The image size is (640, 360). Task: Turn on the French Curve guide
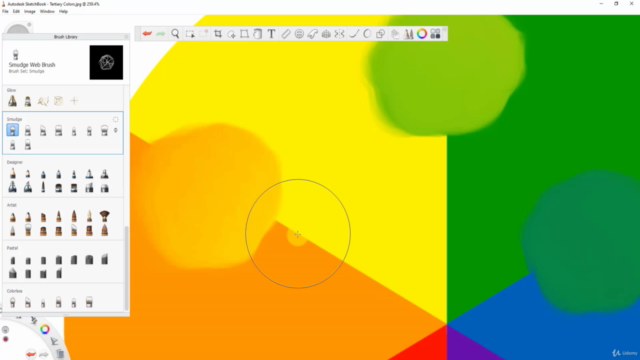(x=313, y=34)
